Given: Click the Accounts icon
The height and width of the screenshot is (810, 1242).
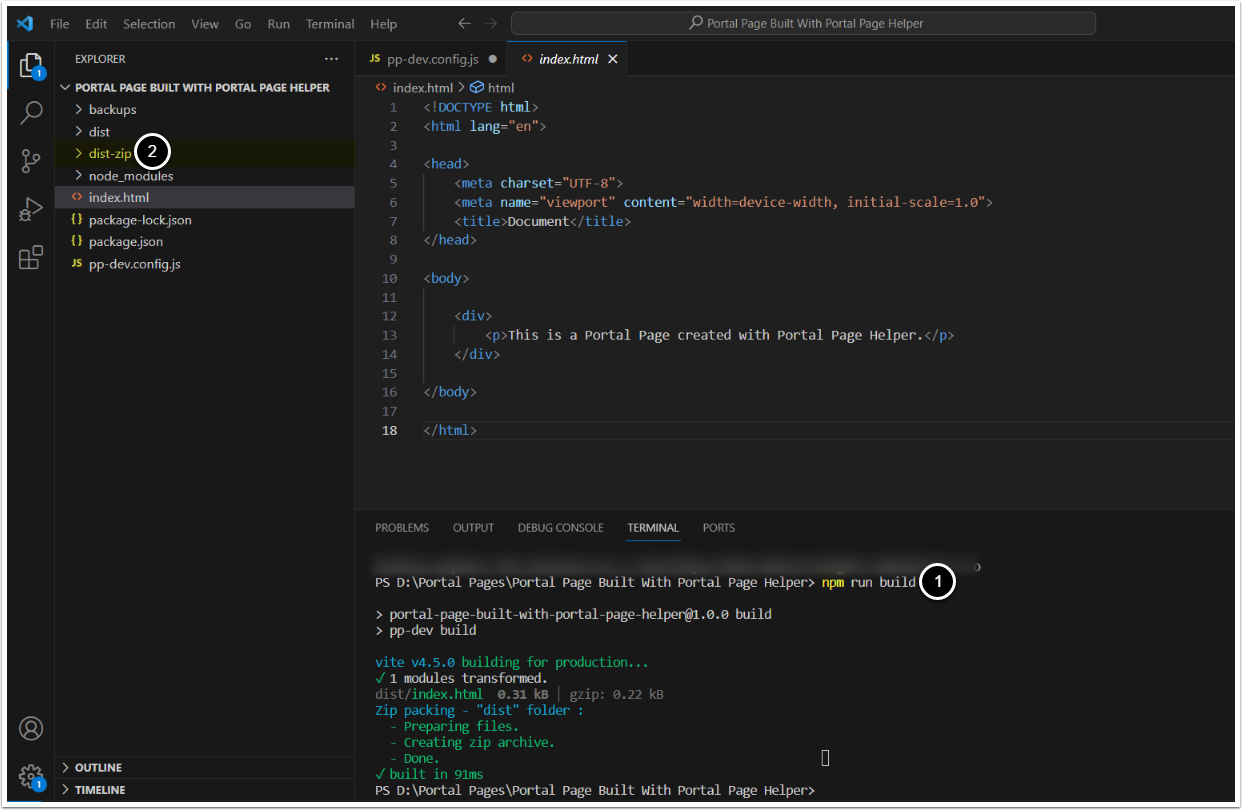Looking at the screenshot, I should tap(31, 728).
